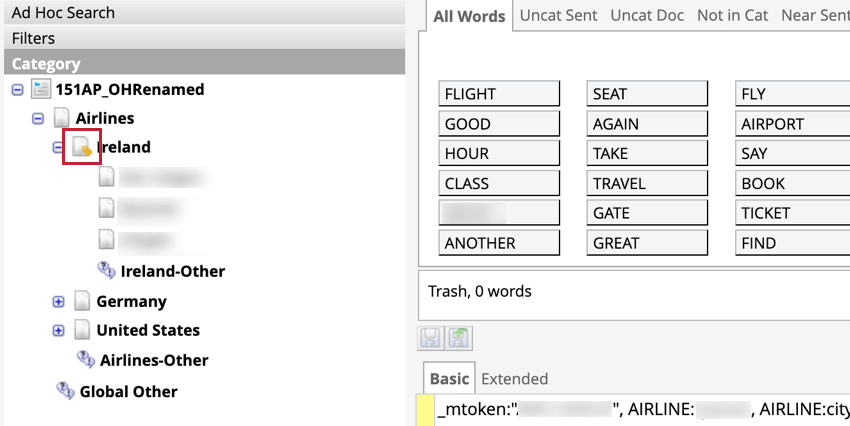Click the Ireland category page icon
The width and height of the screenshot is (850, 426).
point(82,147)
